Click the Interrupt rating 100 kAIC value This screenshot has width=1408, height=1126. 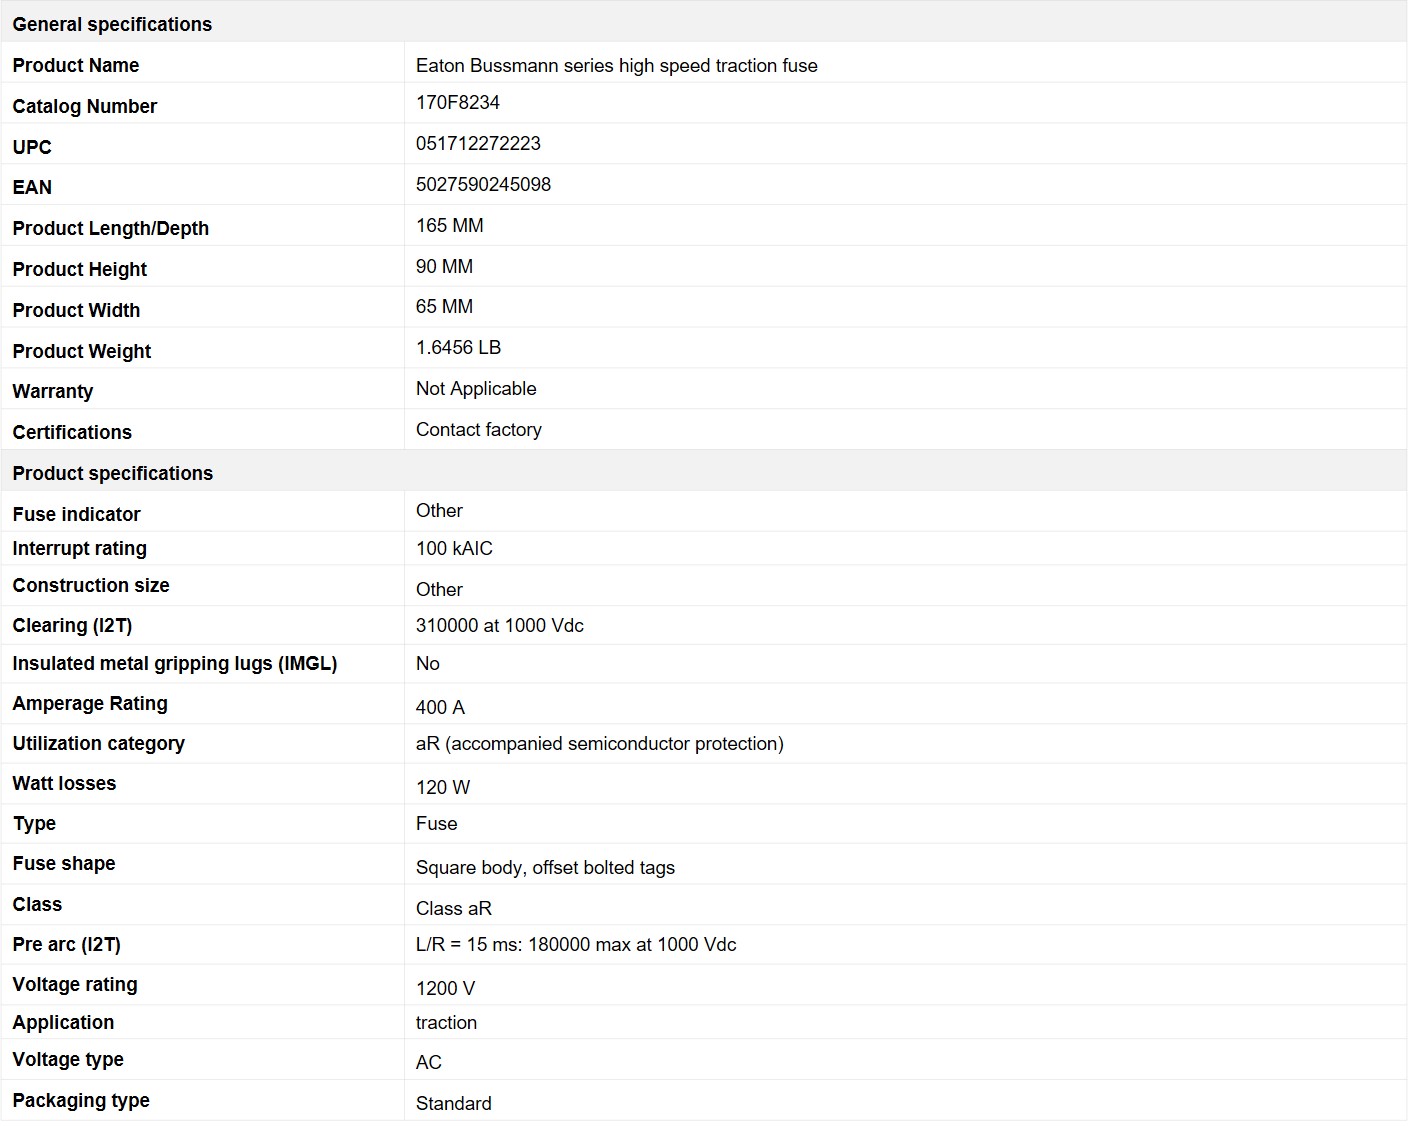(x=454, y=548)
